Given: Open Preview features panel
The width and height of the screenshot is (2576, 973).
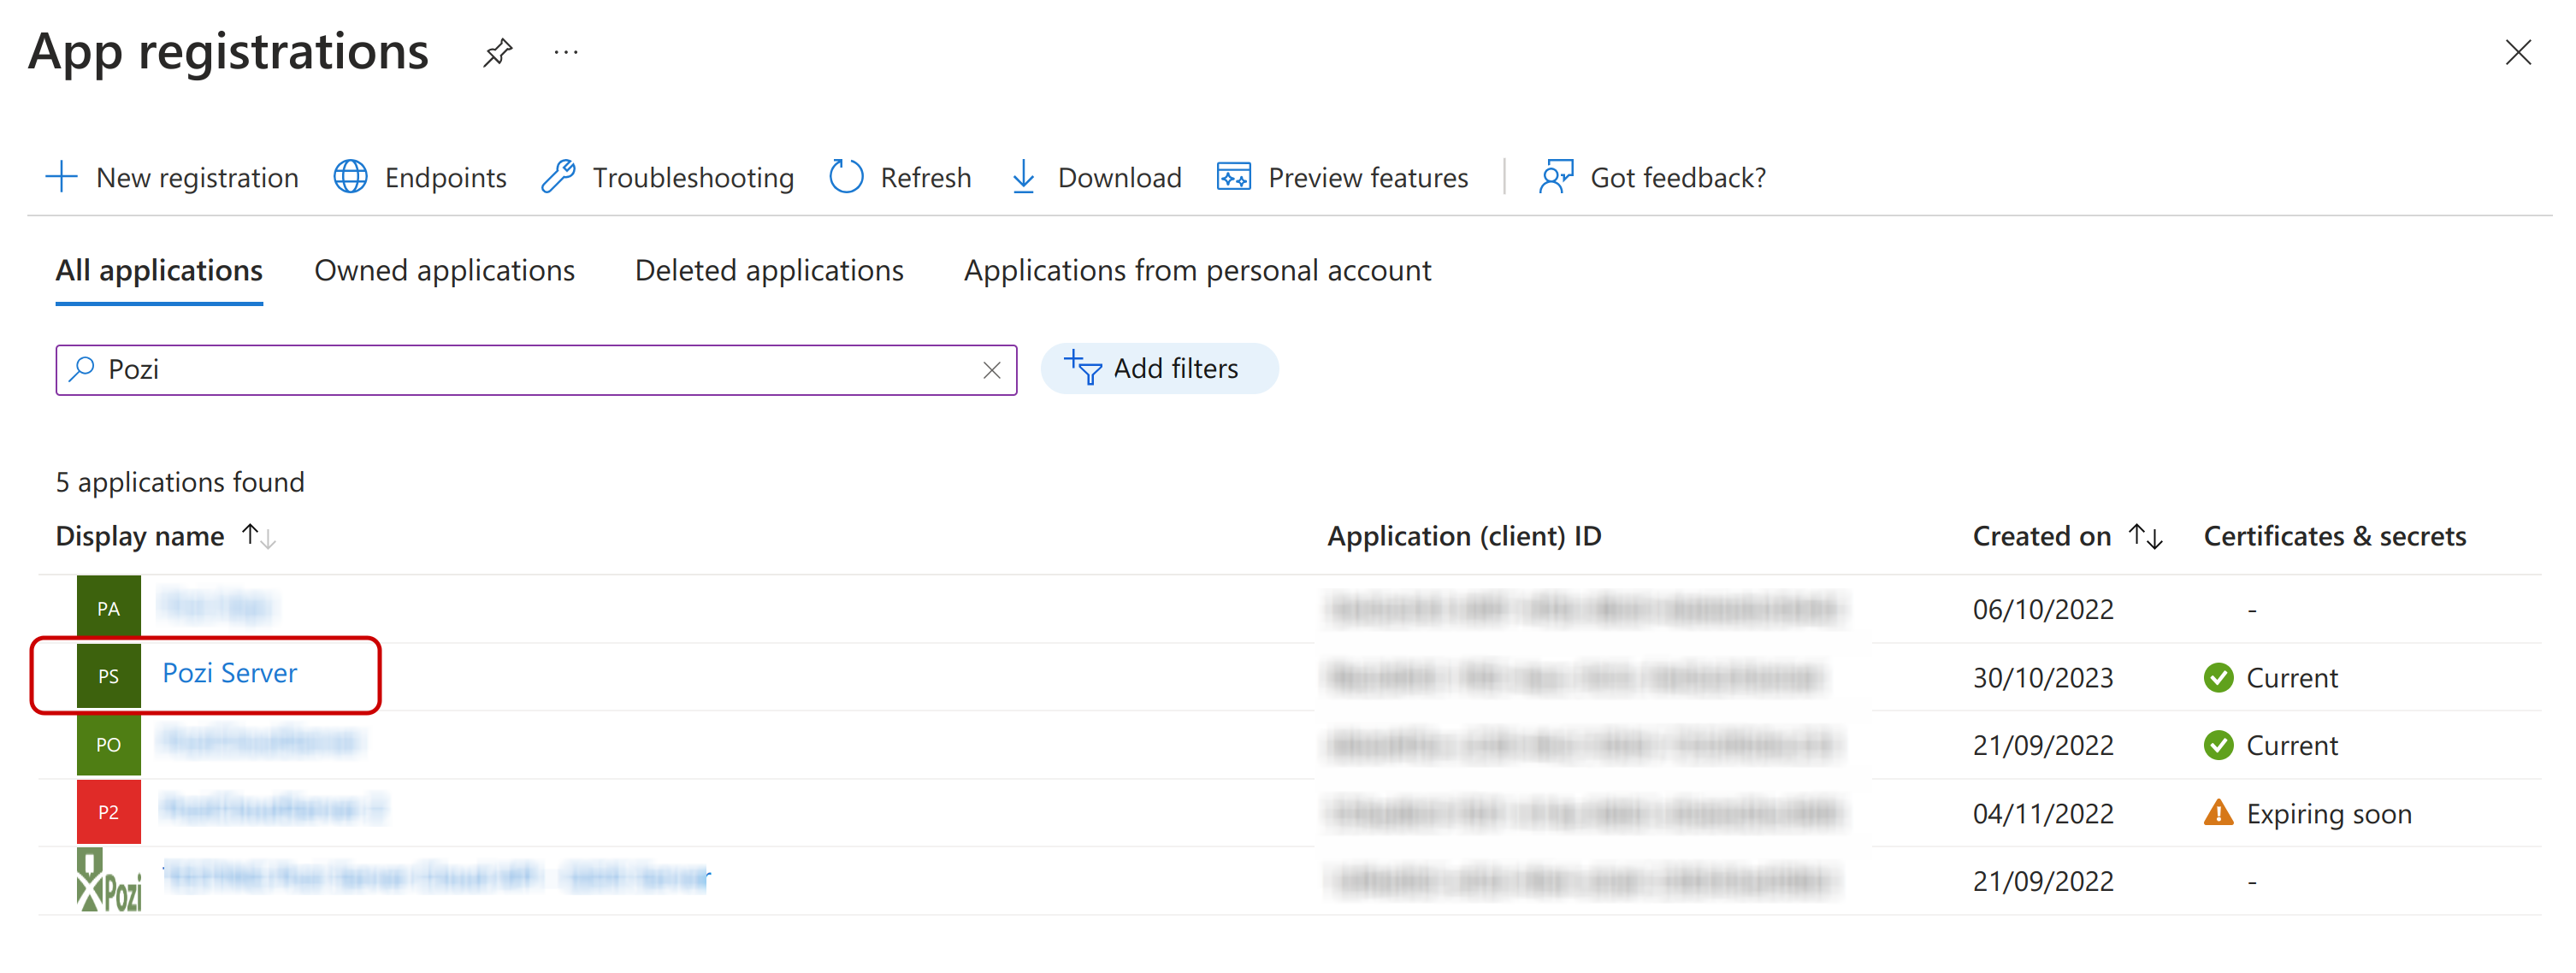Looking at the screenshot, I should pos(1342,177).
